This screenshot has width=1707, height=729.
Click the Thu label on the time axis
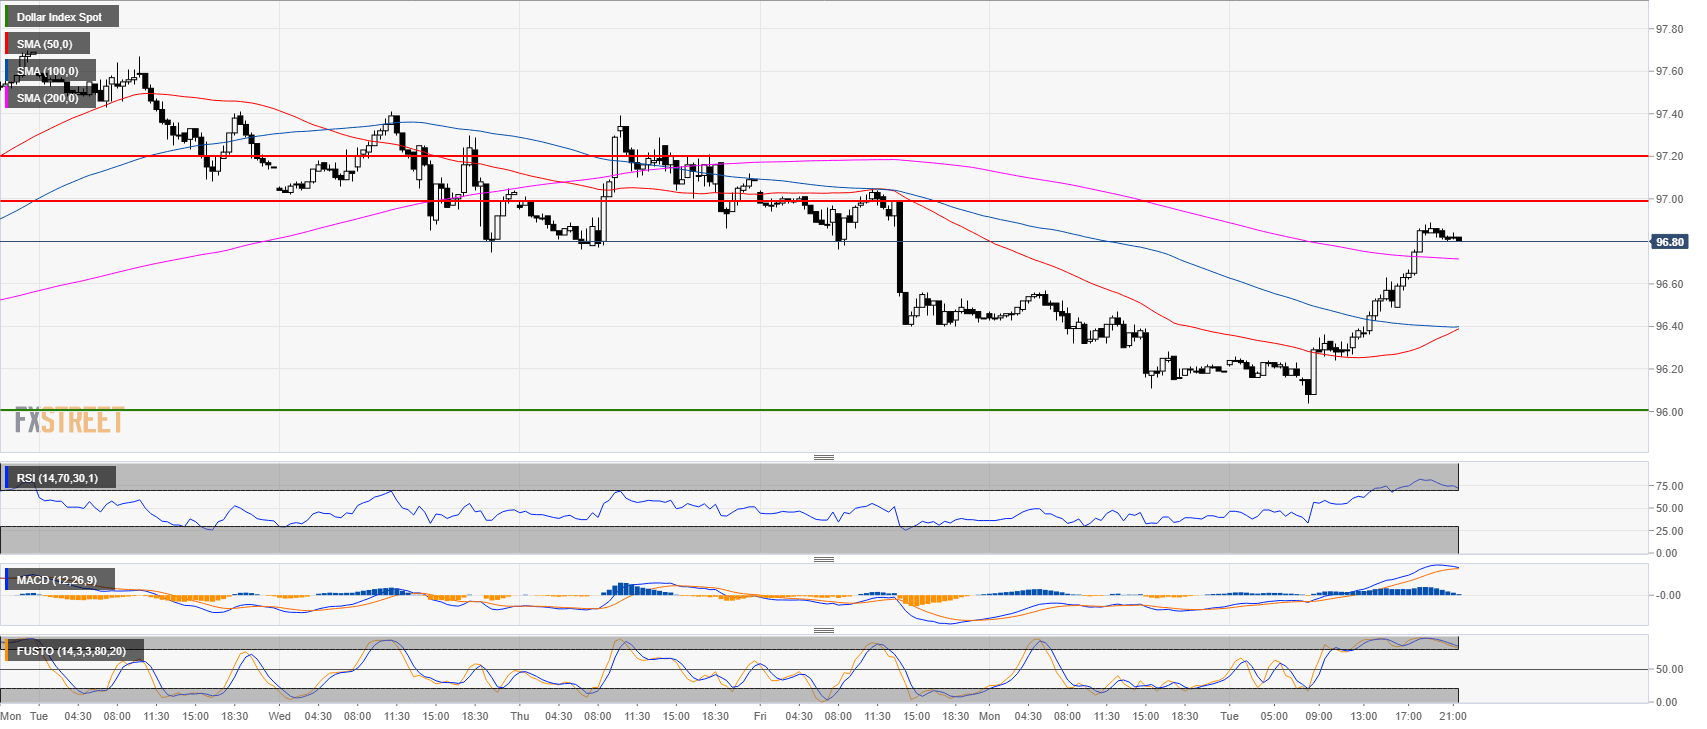pos(519,716)
